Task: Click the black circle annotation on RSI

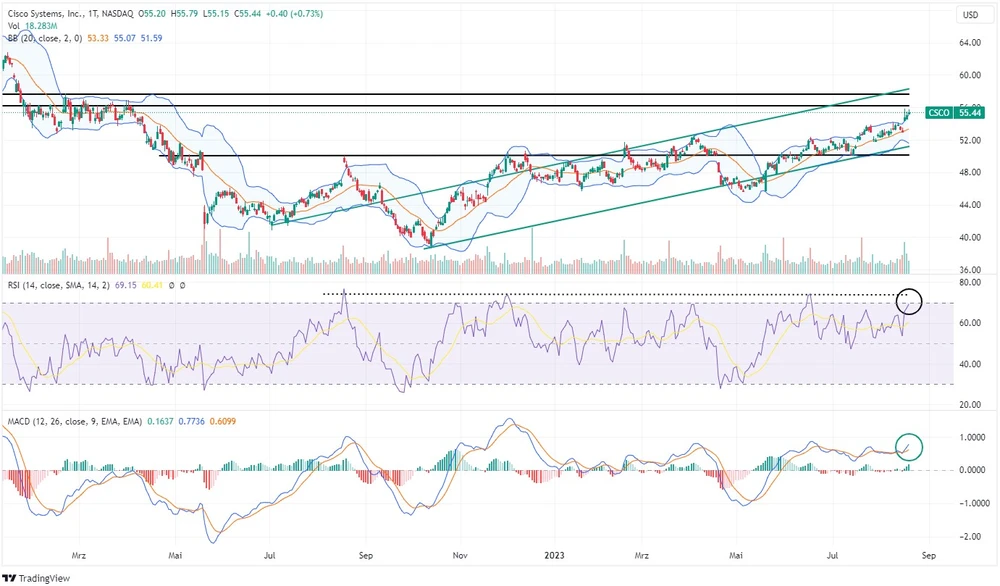Action: pos(910,298)
